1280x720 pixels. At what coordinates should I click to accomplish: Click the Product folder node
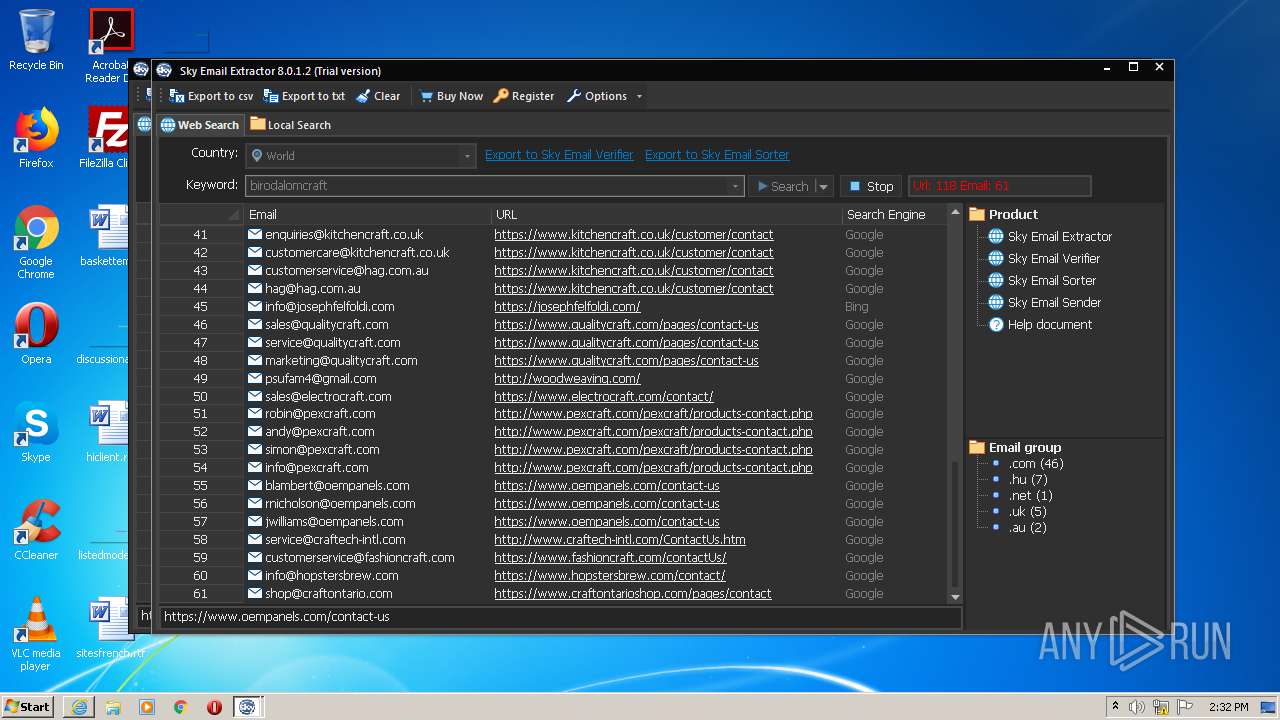coord(1004,214)
